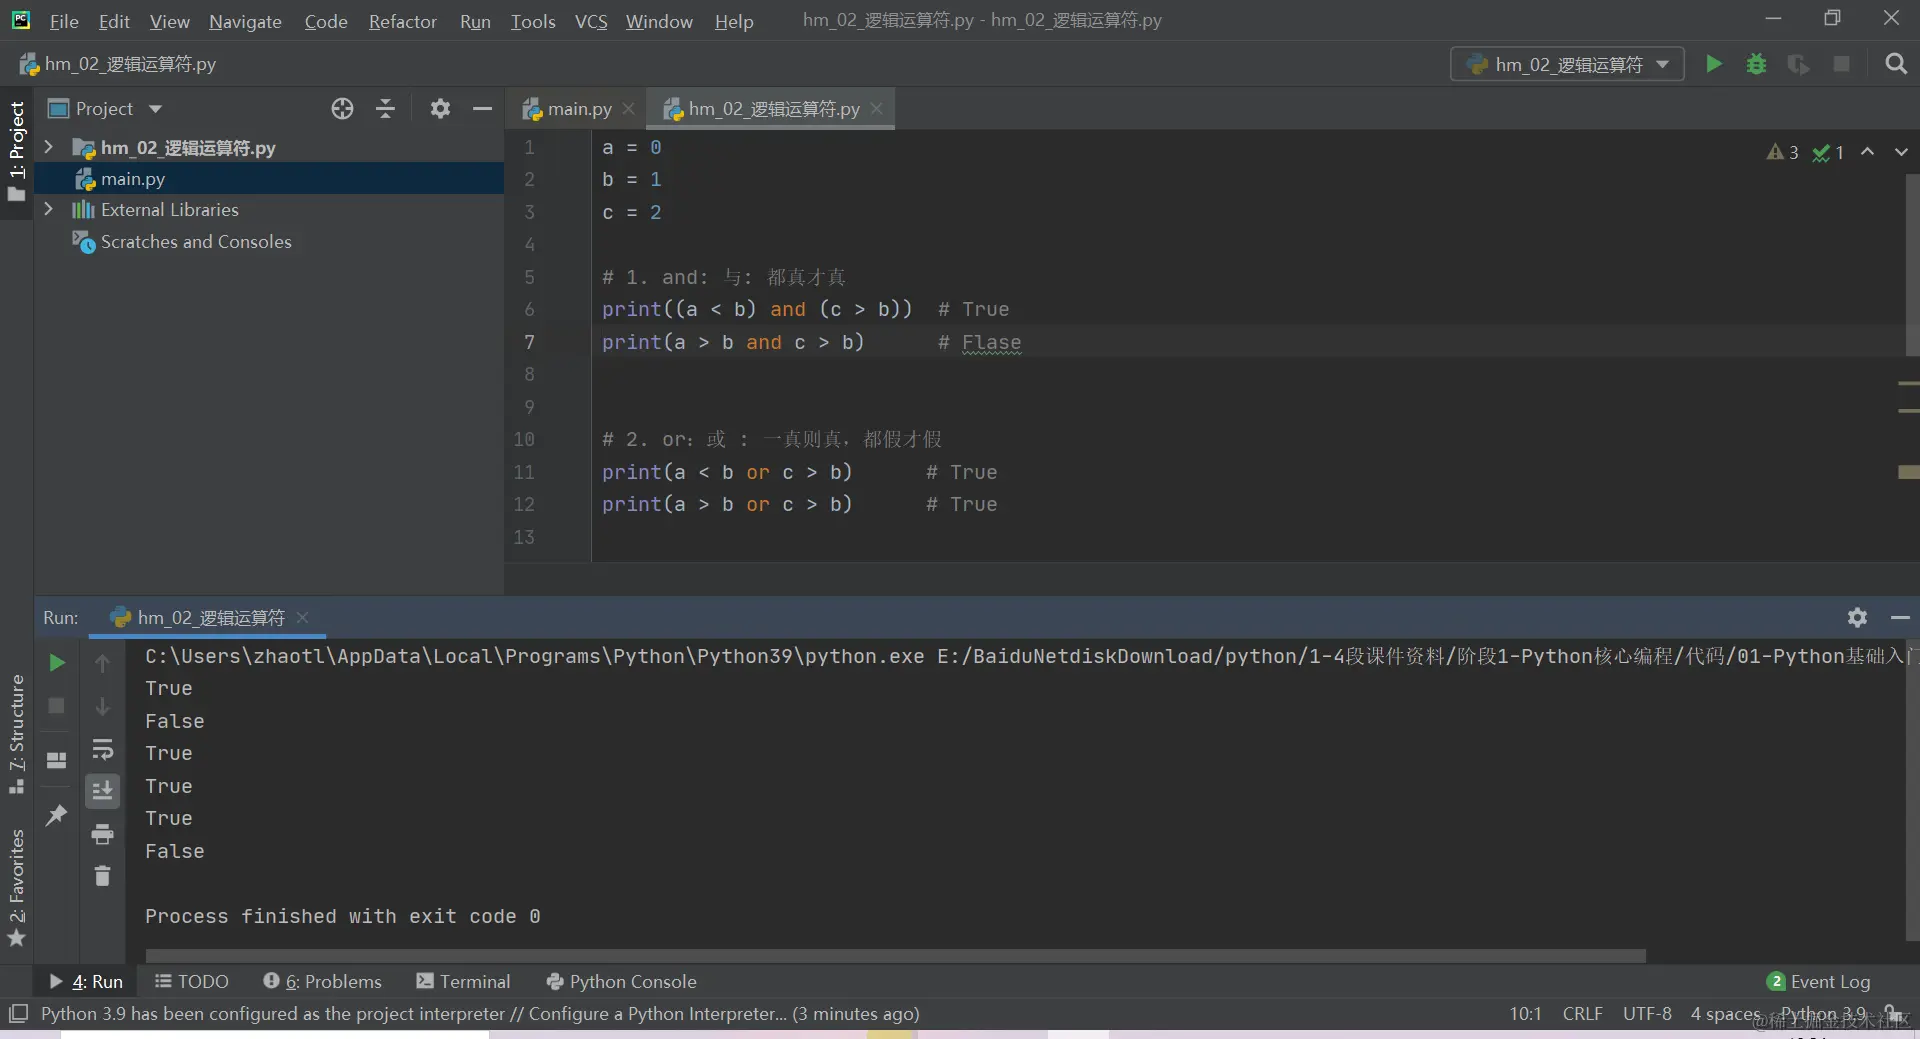Image resolution: width=1920 pixels, height=1039 pixels.
Task: Close the hm_02 editor tab
Action: coord(877,109)
